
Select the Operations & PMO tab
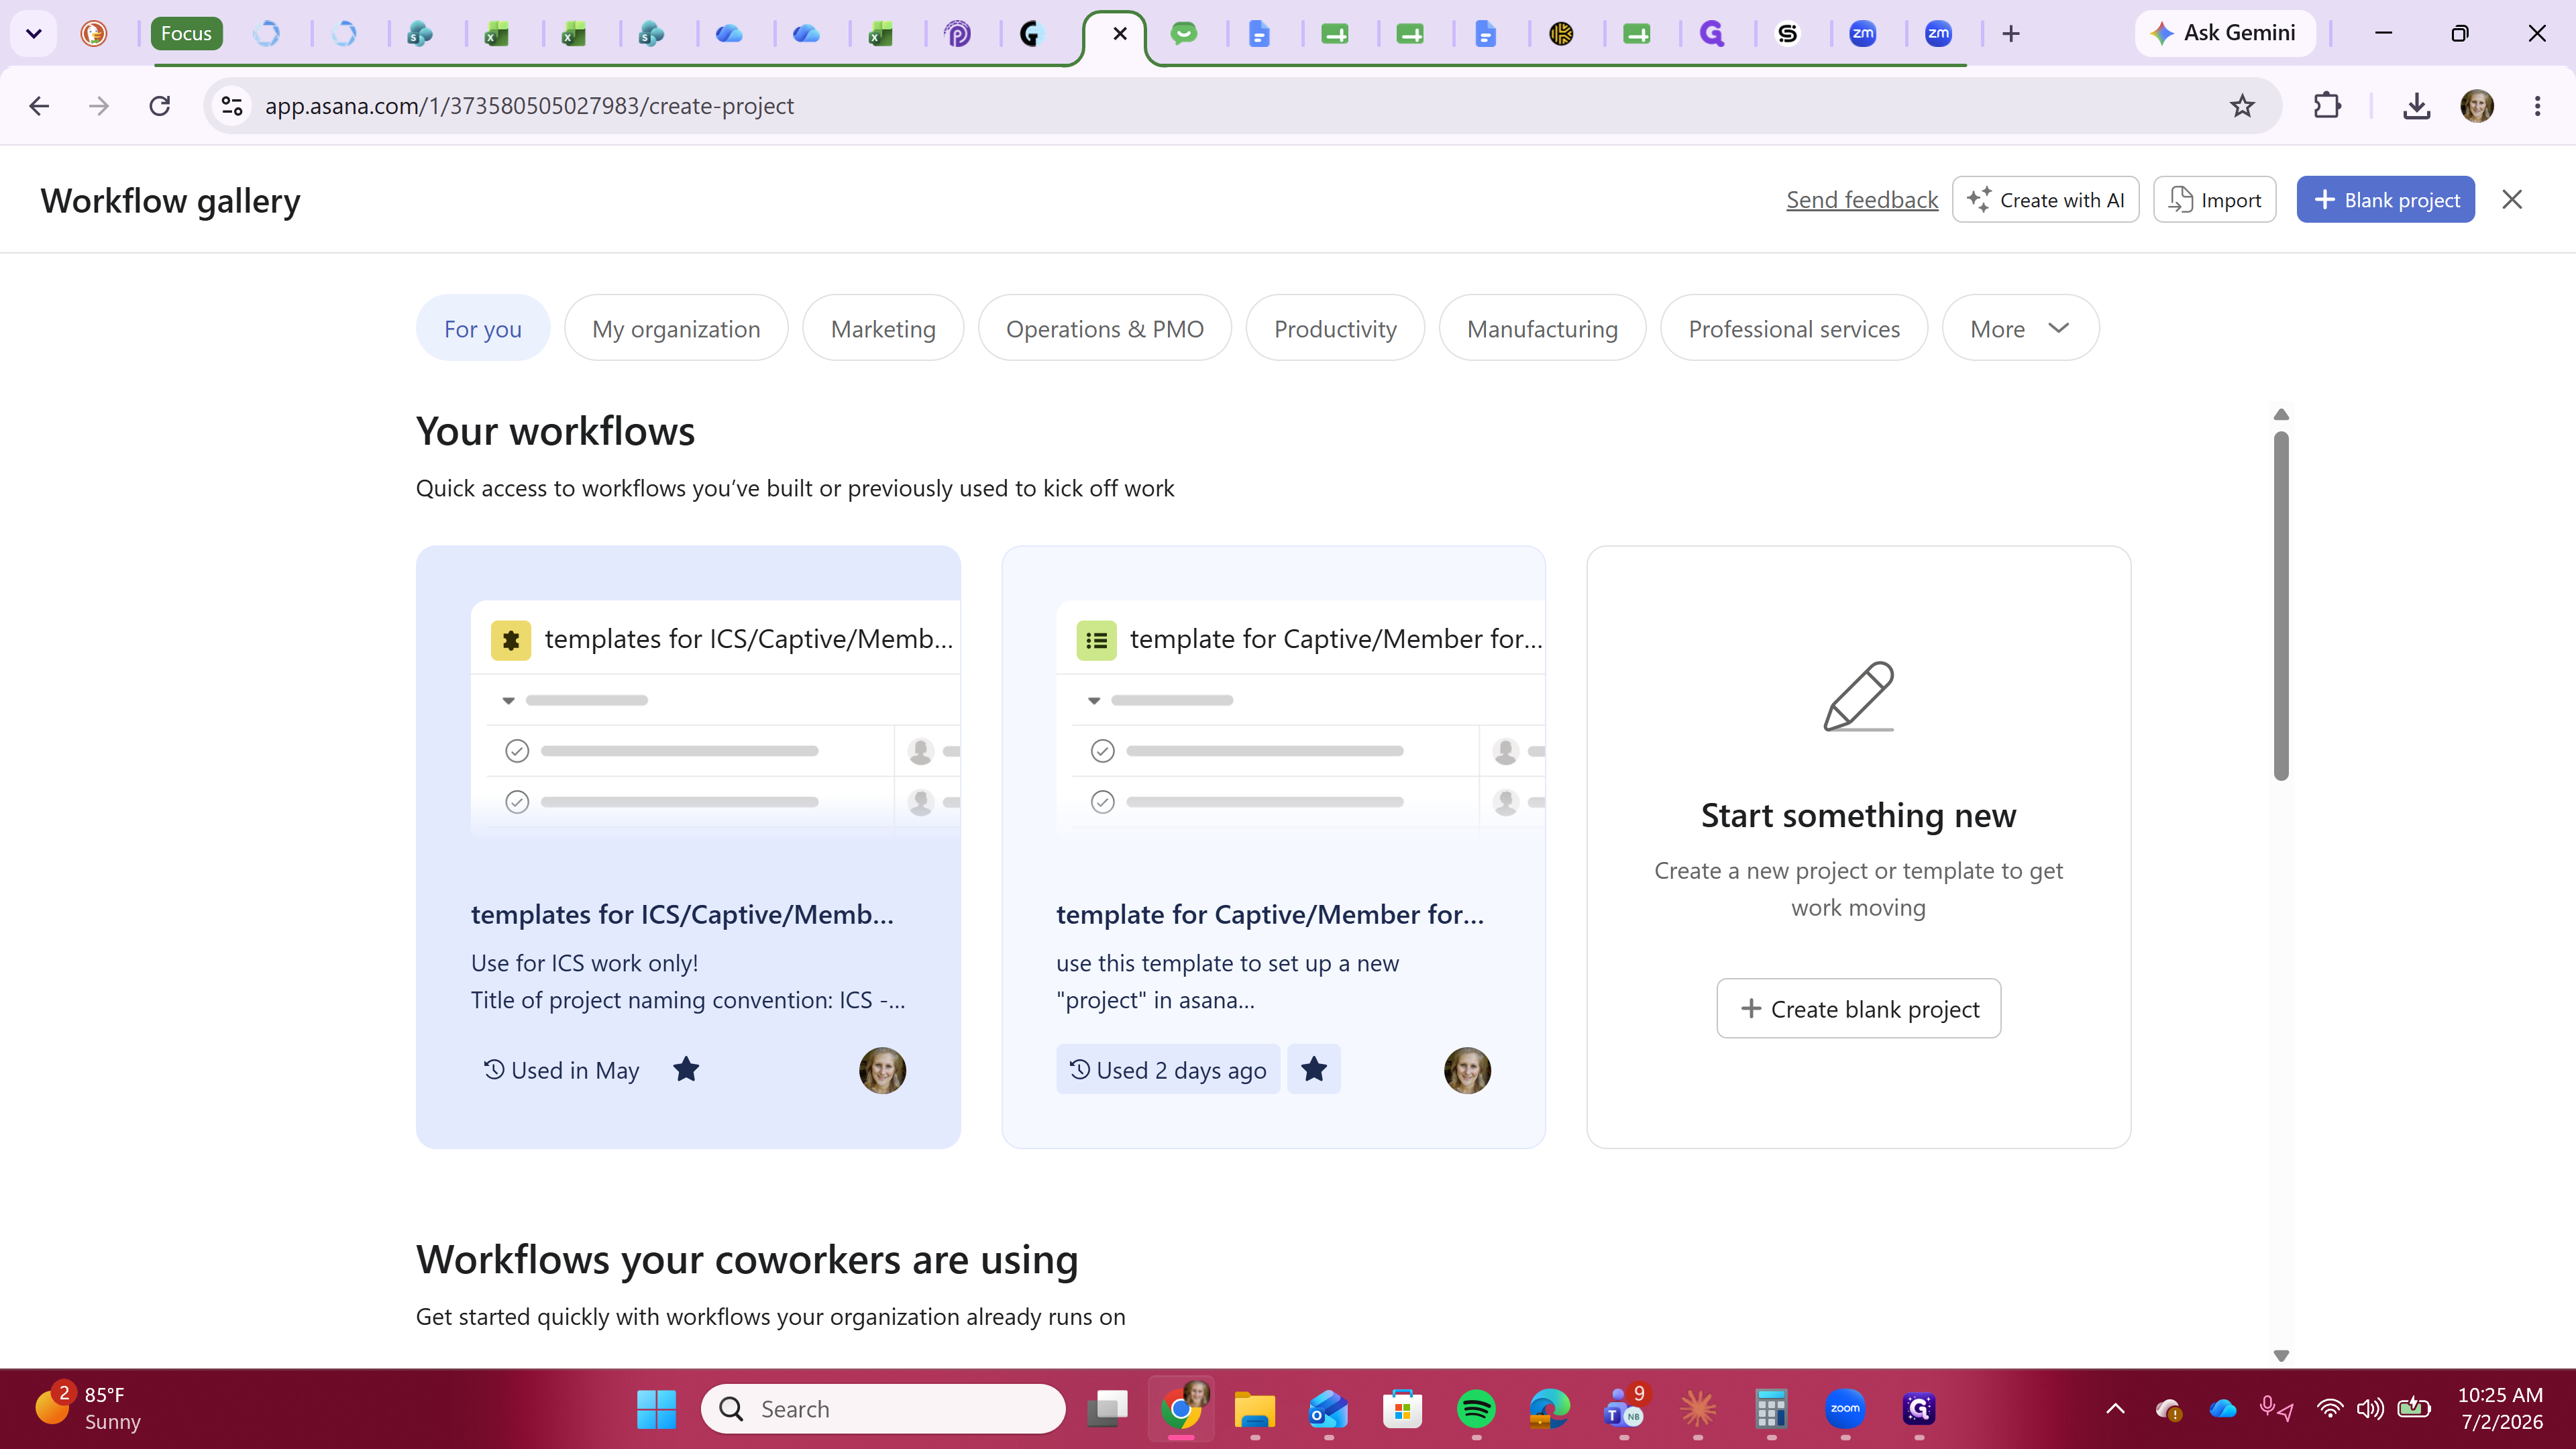pyautogui.click(x=1105, y=328)
